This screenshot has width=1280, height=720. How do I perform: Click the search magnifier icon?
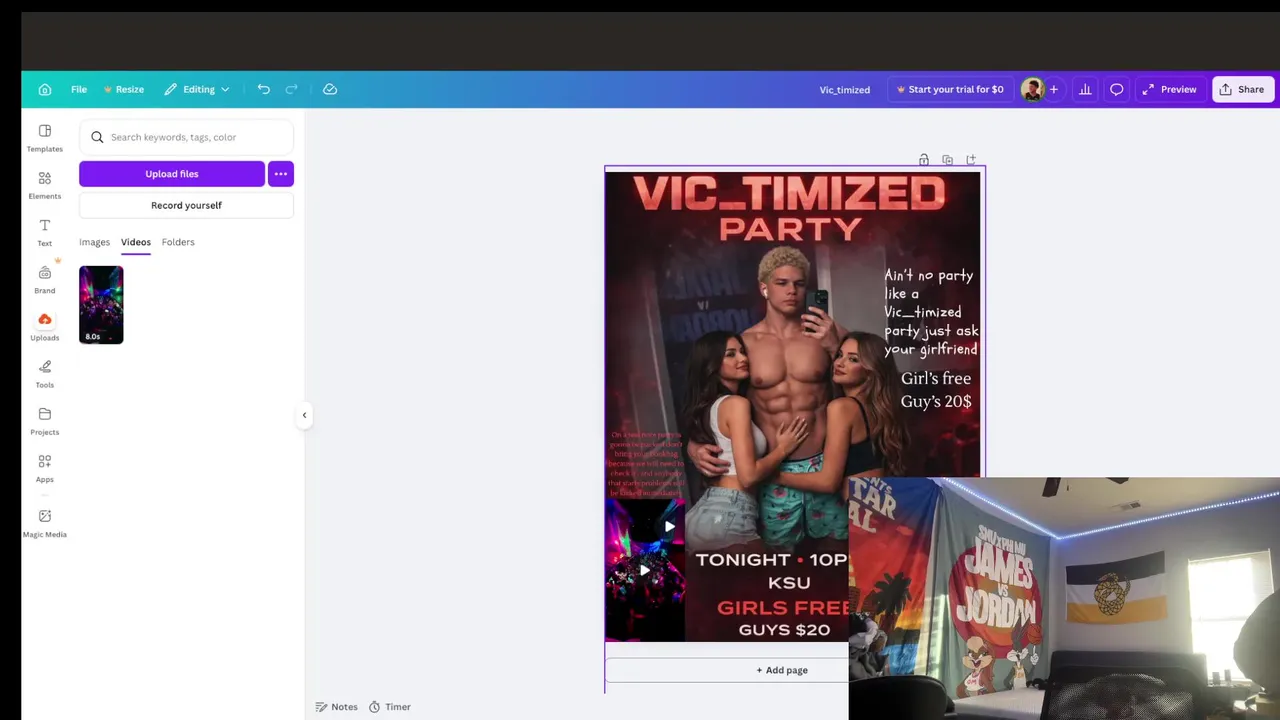tap(97, 137)
